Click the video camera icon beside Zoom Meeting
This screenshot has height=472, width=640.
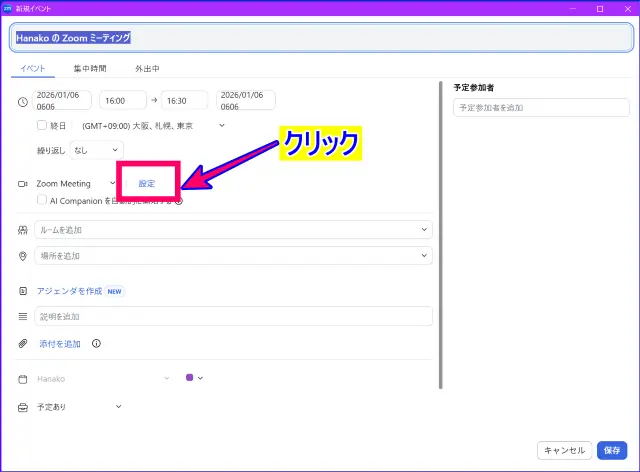click(x=23, y=184)
